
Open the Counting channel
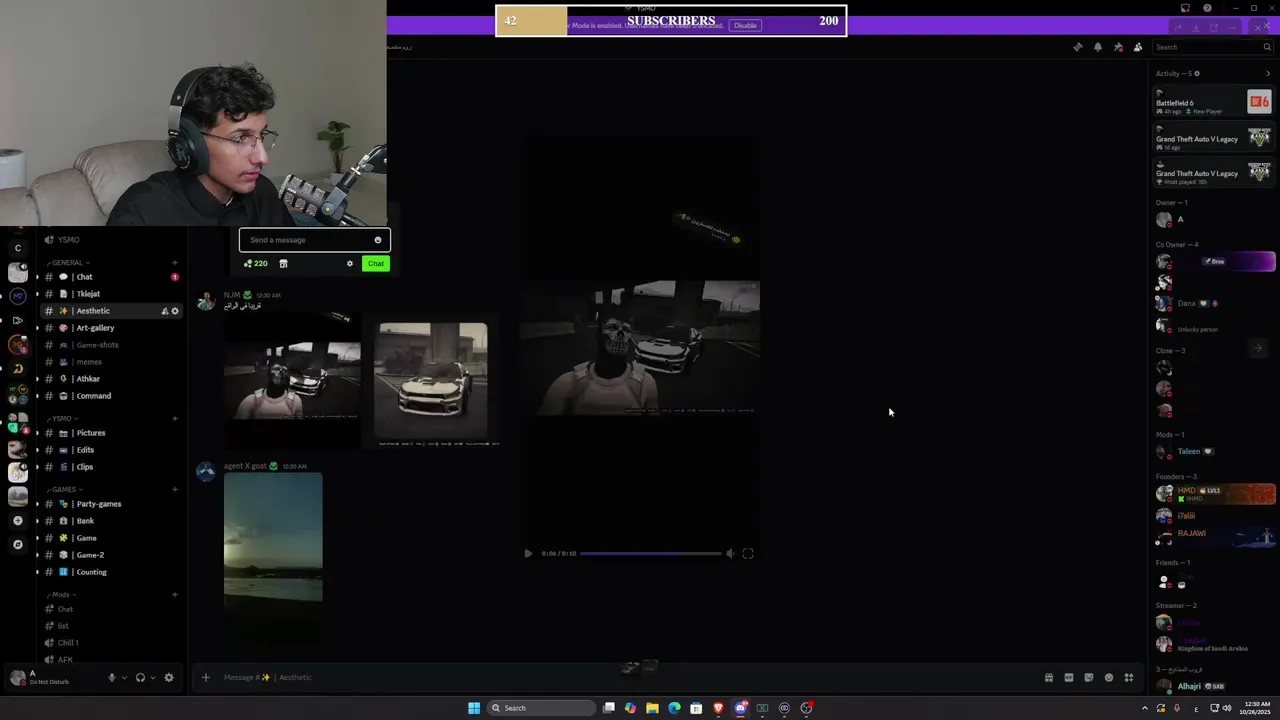coord(110,572)
